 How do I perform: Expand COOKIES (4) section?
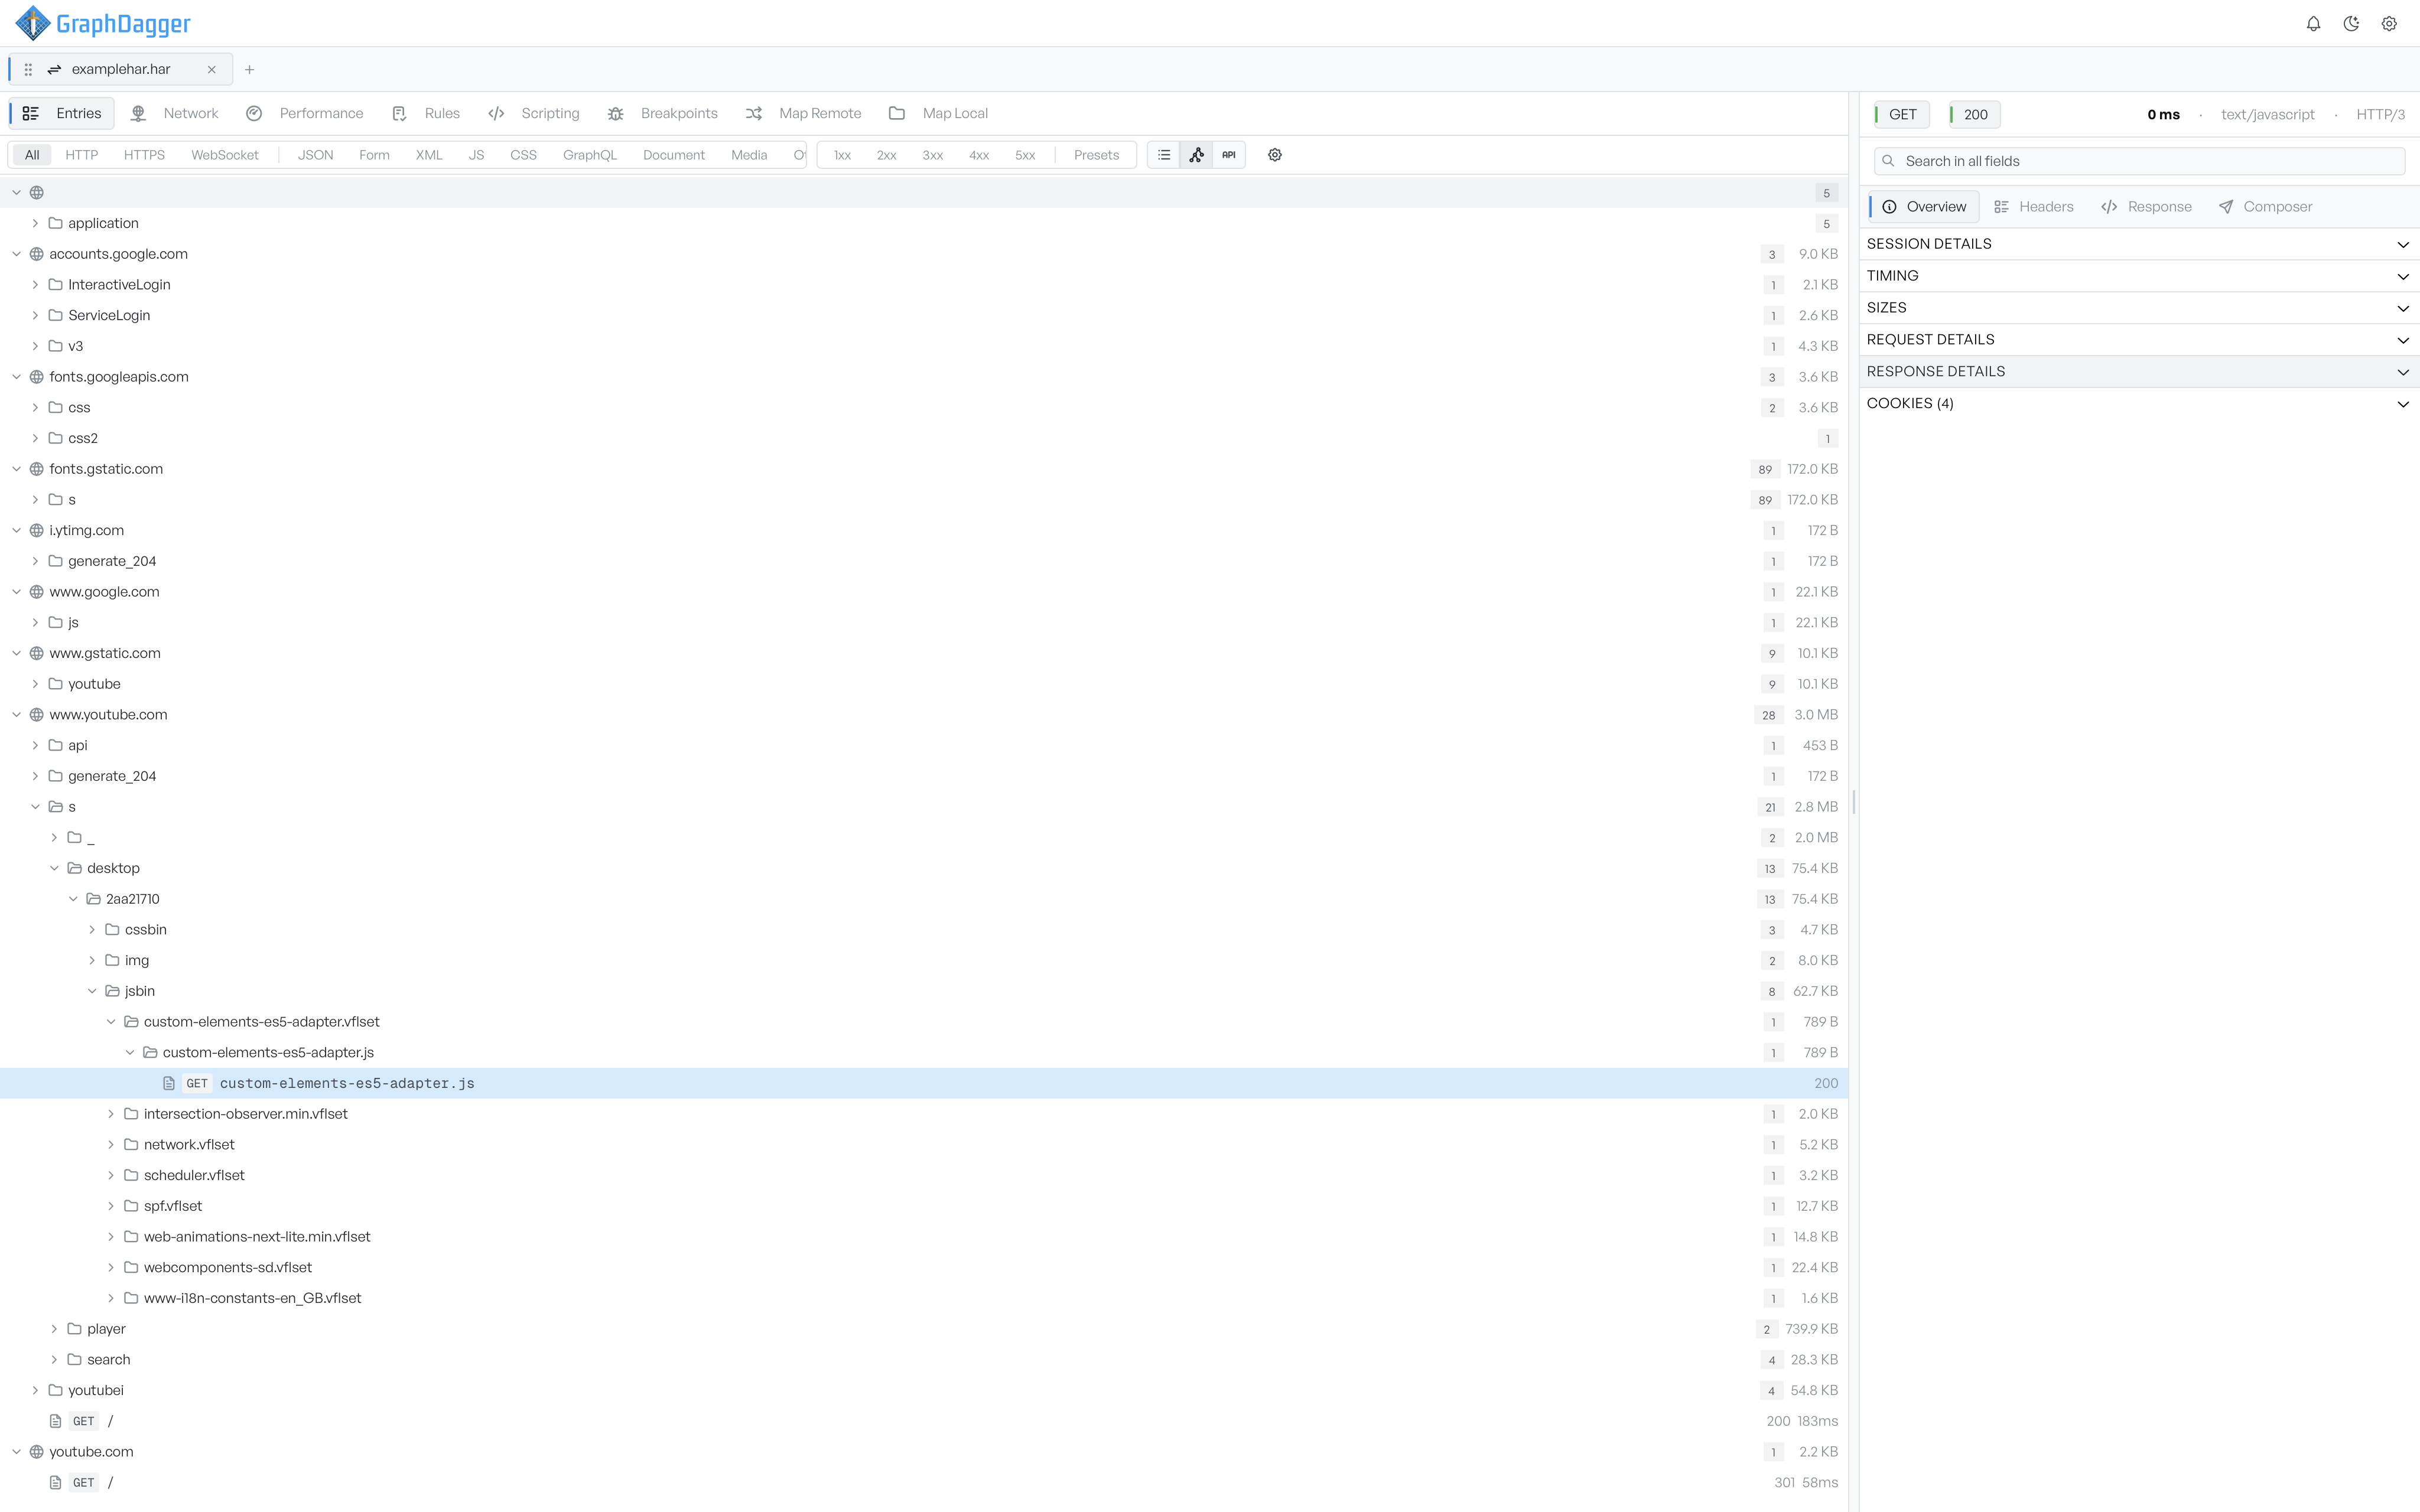(x=2139, y=404)
